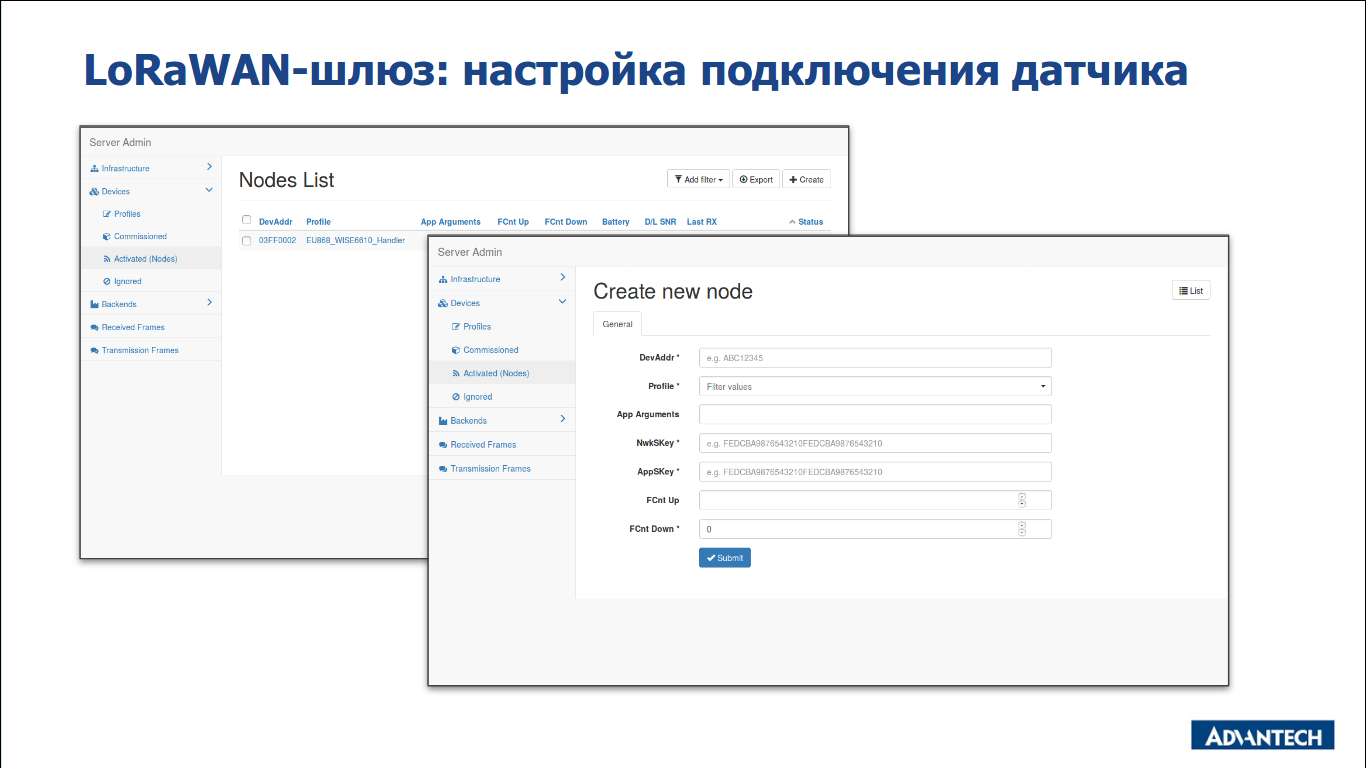Click Infrastructure icon in Nodes List window sidebar
The image size is (1366, 768).
click(x=95, y=169)
